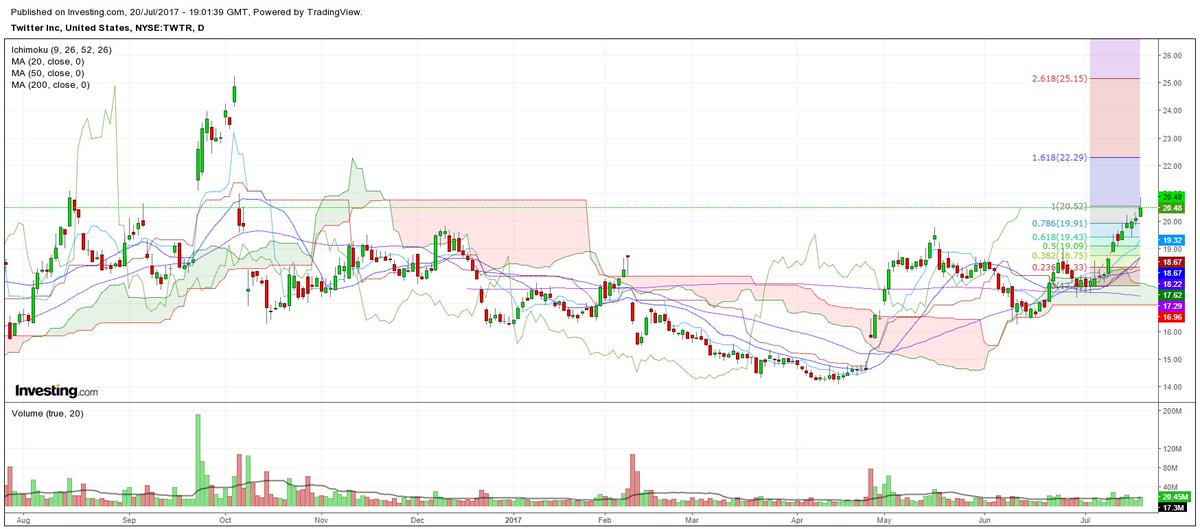Click the 24.00 price axis label
The width and height of the screenshot is (1200, 529).
1172,111
